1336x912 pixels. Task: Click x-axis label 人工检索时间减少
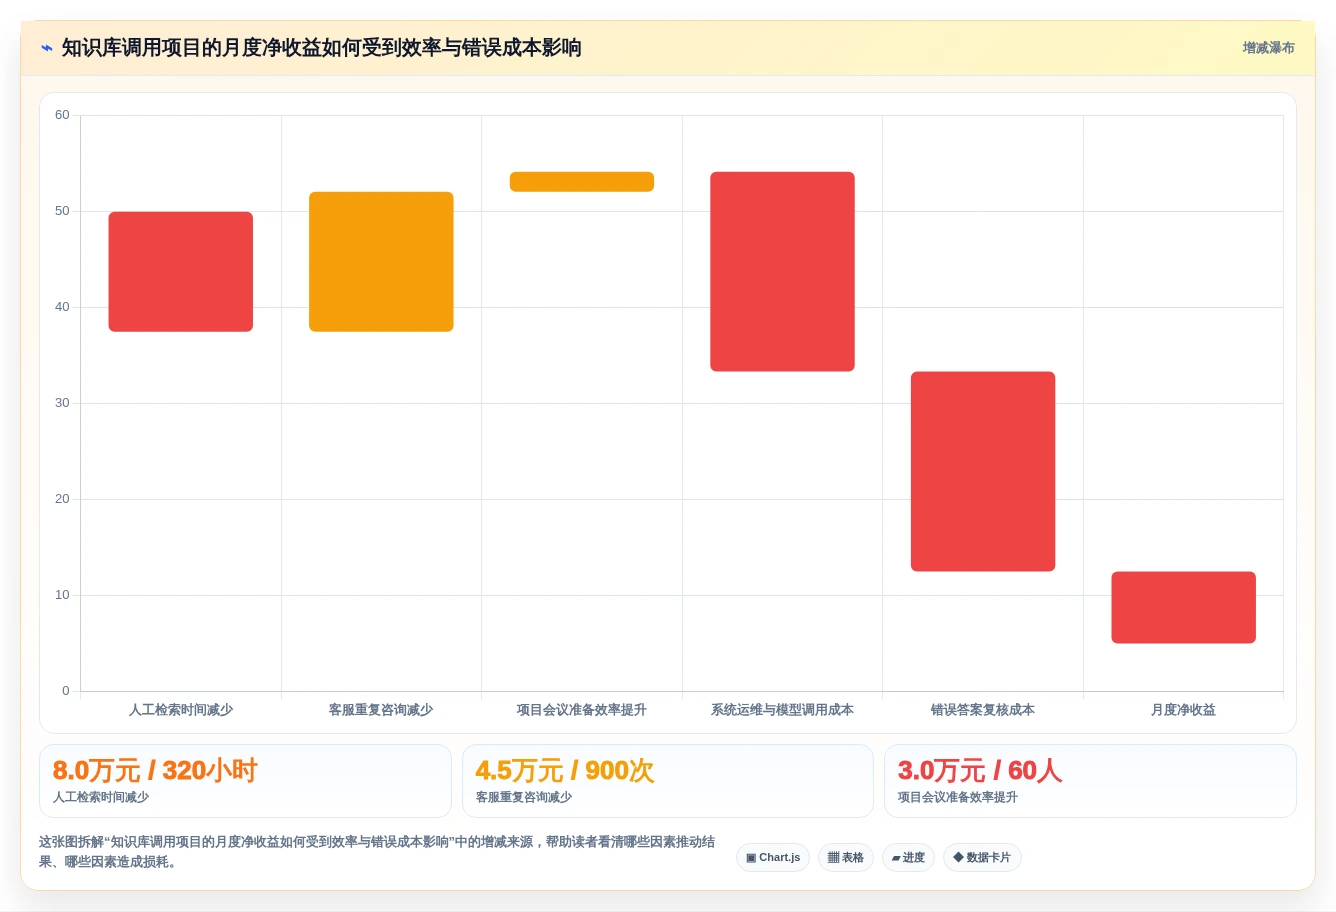point(181,710)
